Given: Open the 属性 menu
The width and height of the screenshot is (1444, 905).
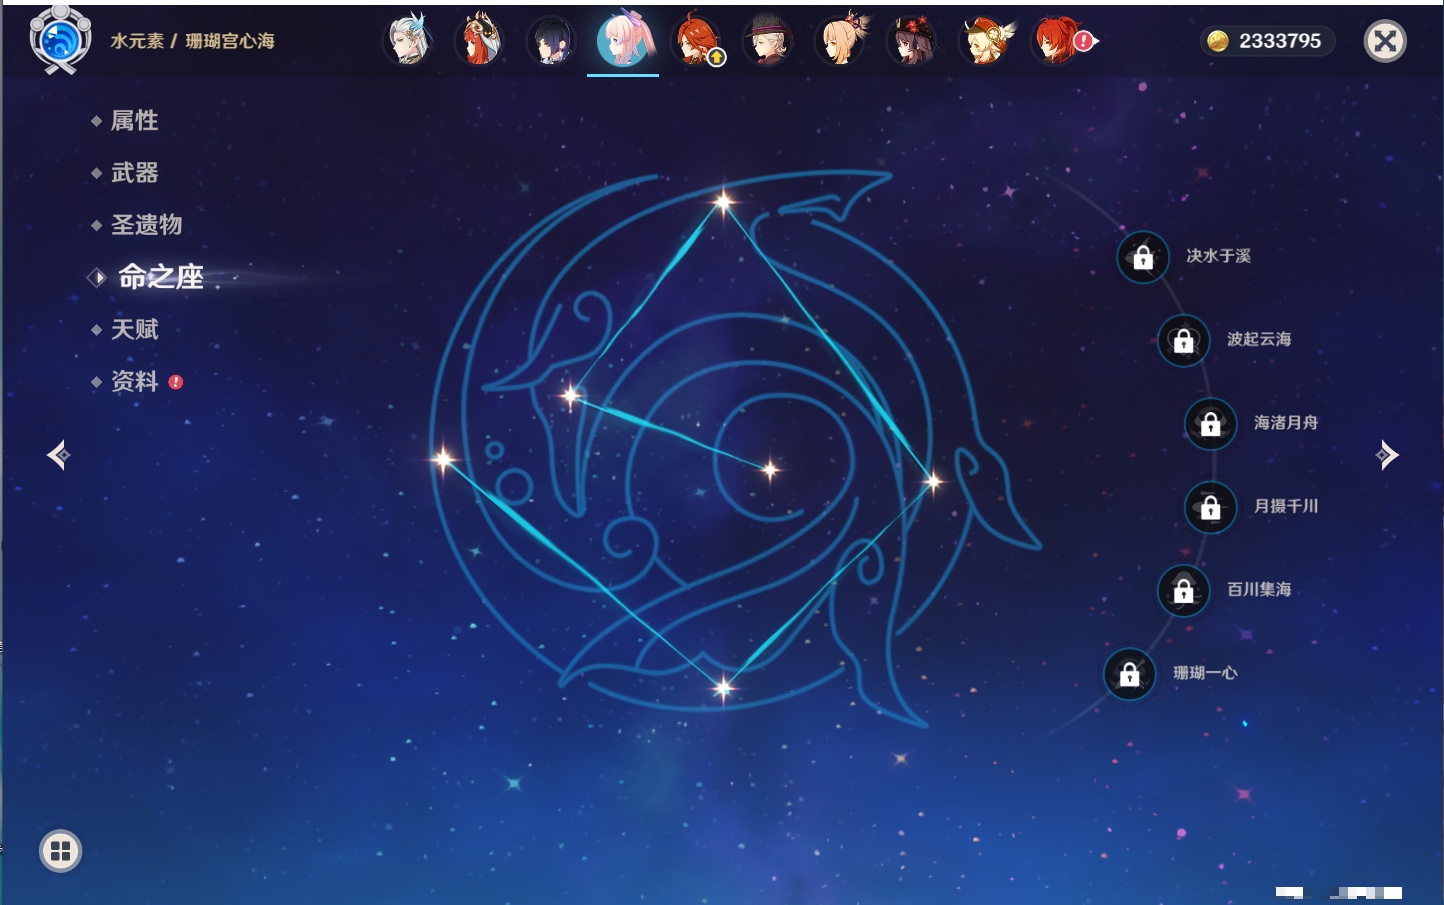Looking at the screenshot, I should point(134,121).
